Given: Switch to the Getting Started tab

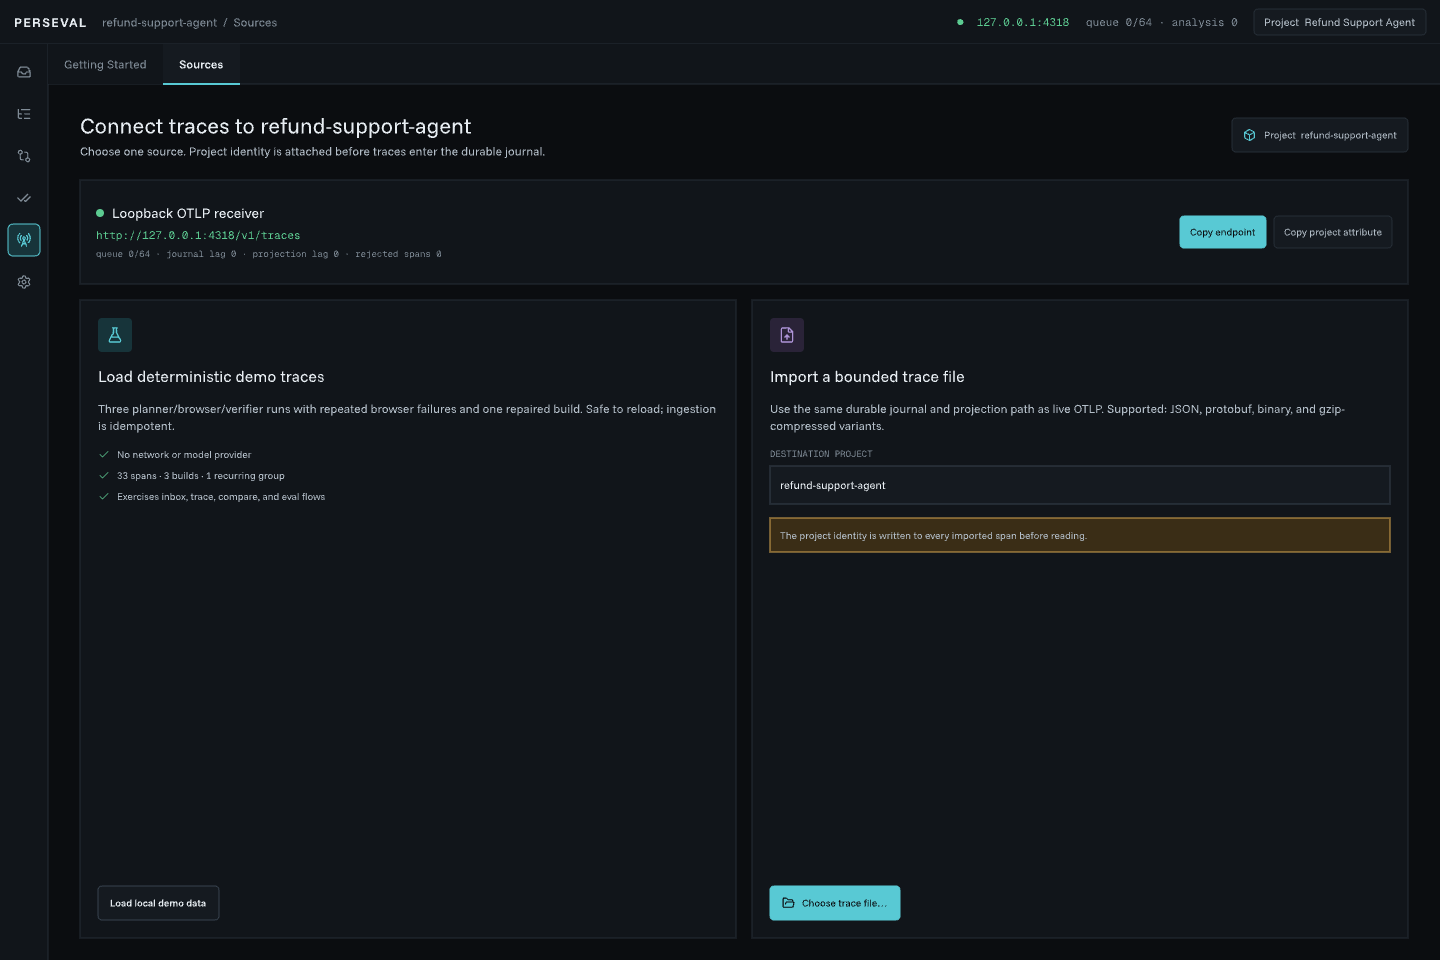Looking at the screenshot, I should tap(105, 64).
